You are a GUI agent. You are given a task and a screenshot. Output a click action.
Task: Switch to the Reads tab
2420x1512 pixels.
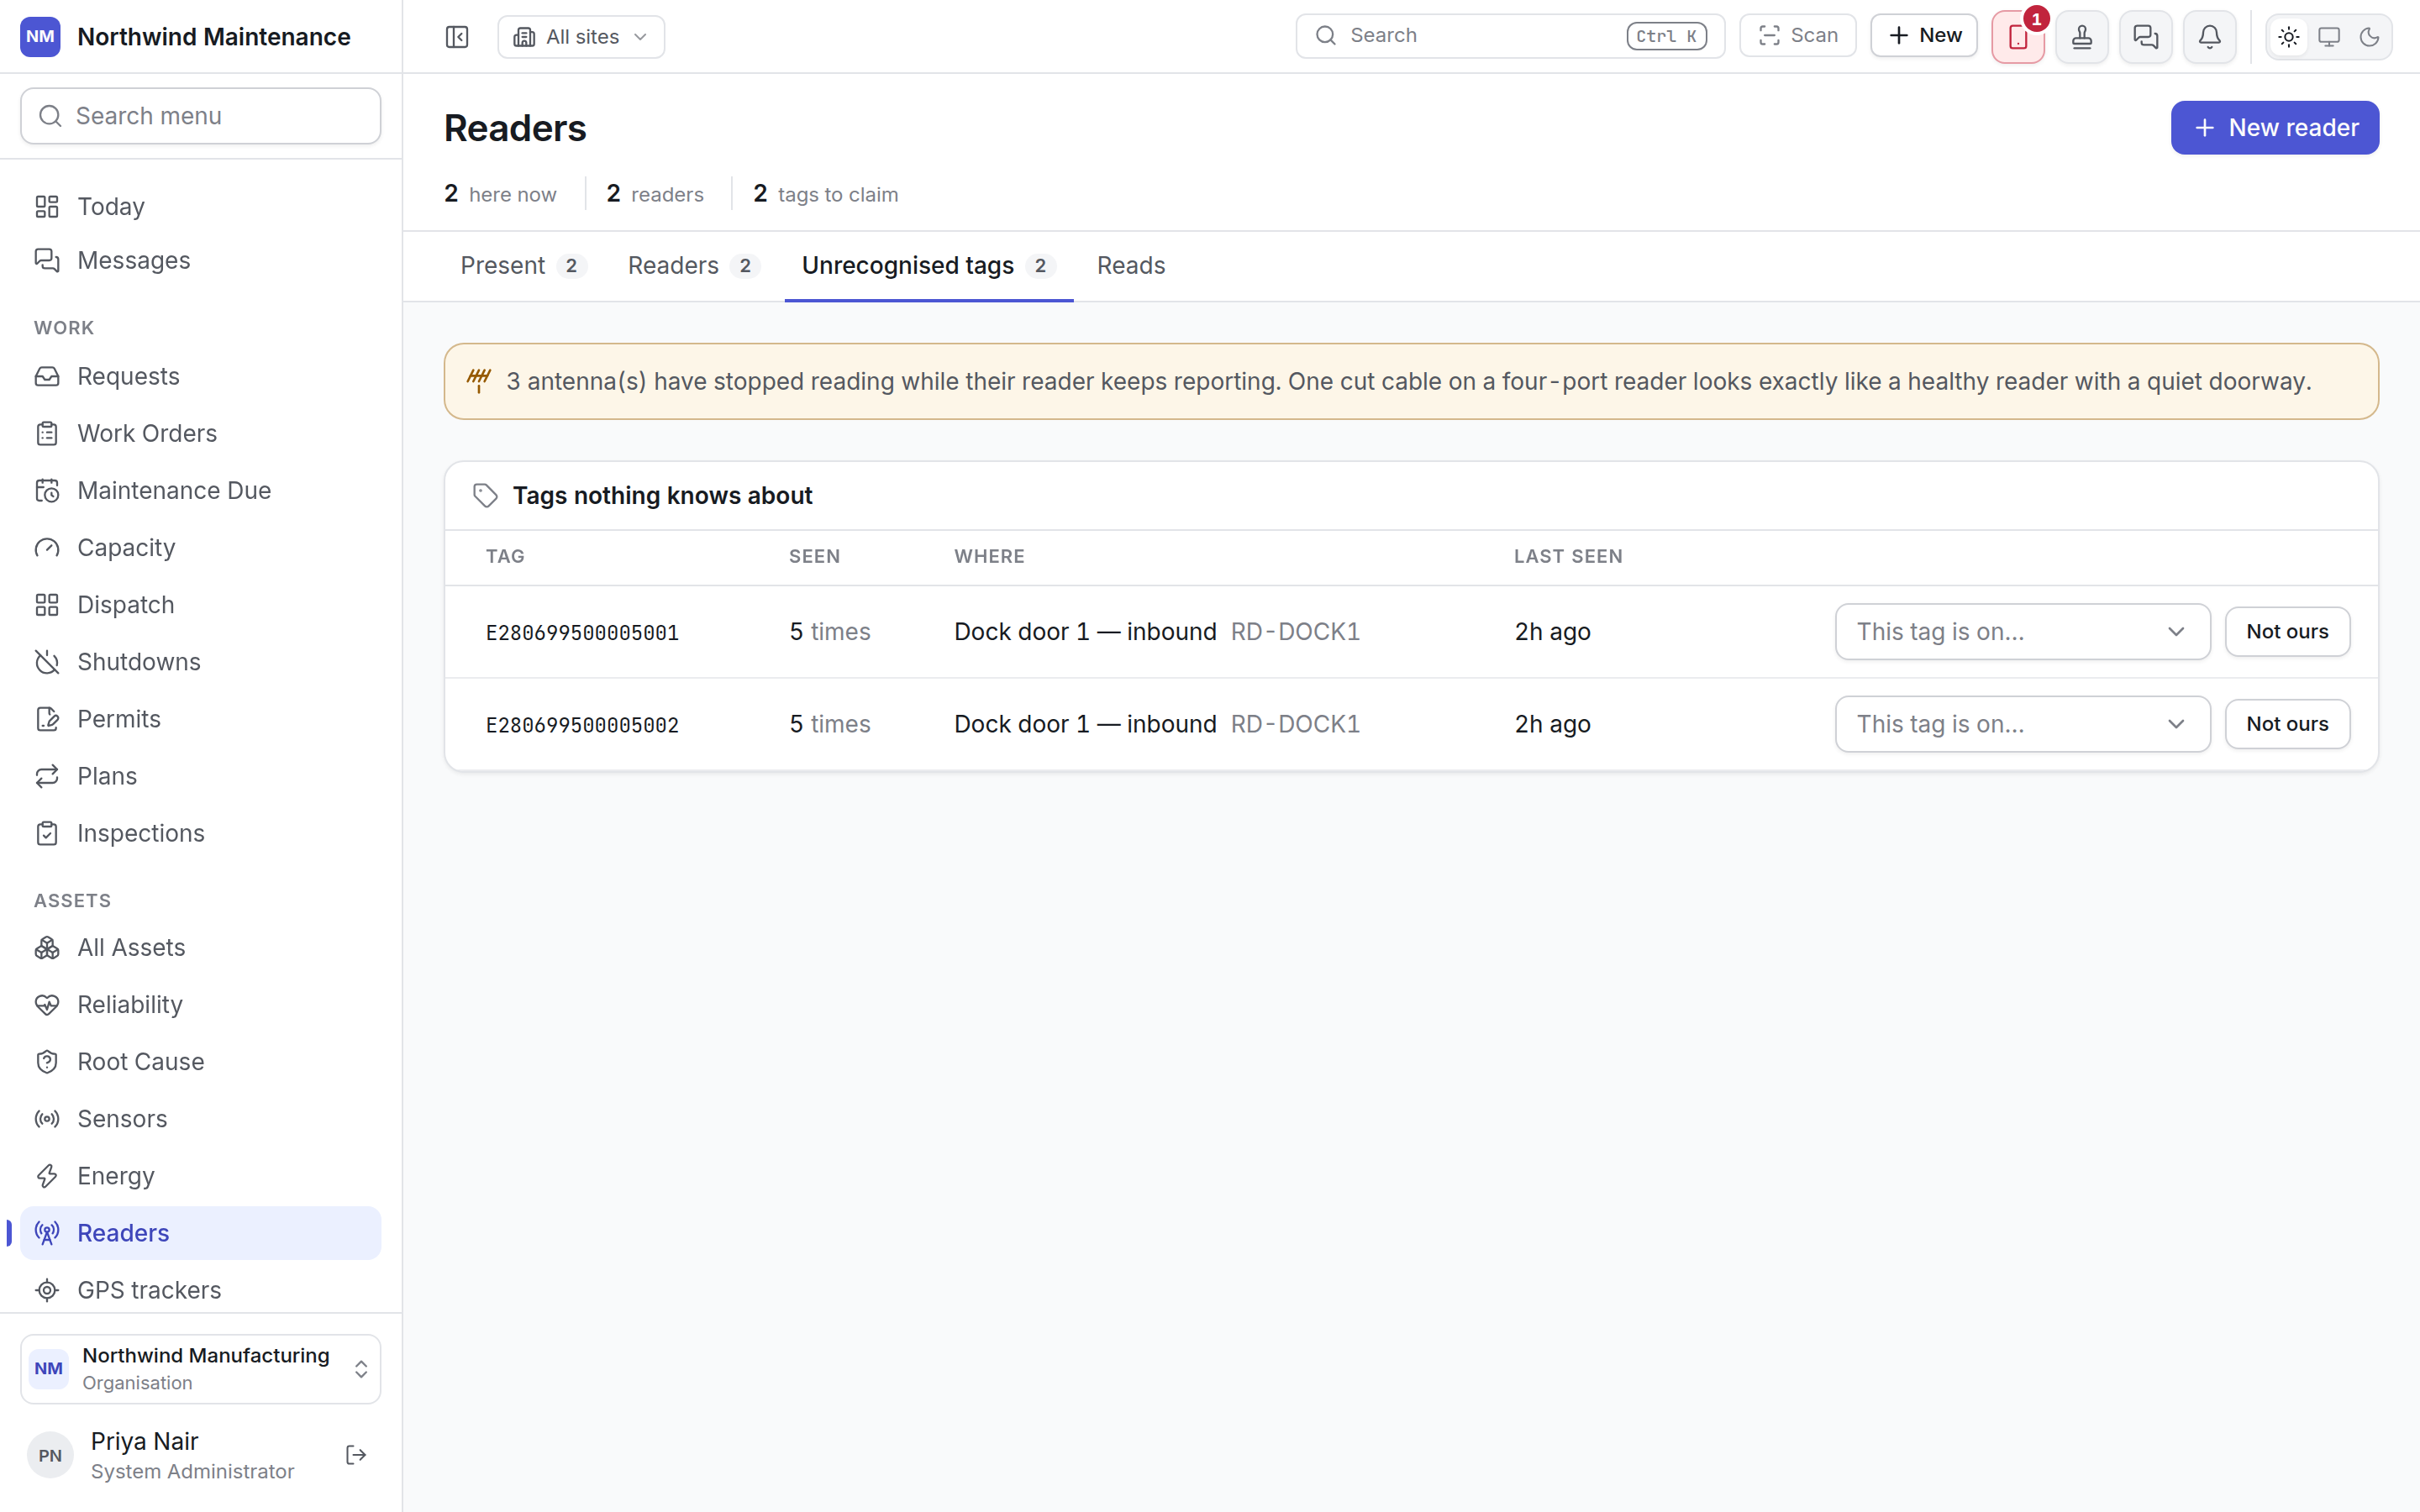pyautogui.click(x=1131, y=266)
